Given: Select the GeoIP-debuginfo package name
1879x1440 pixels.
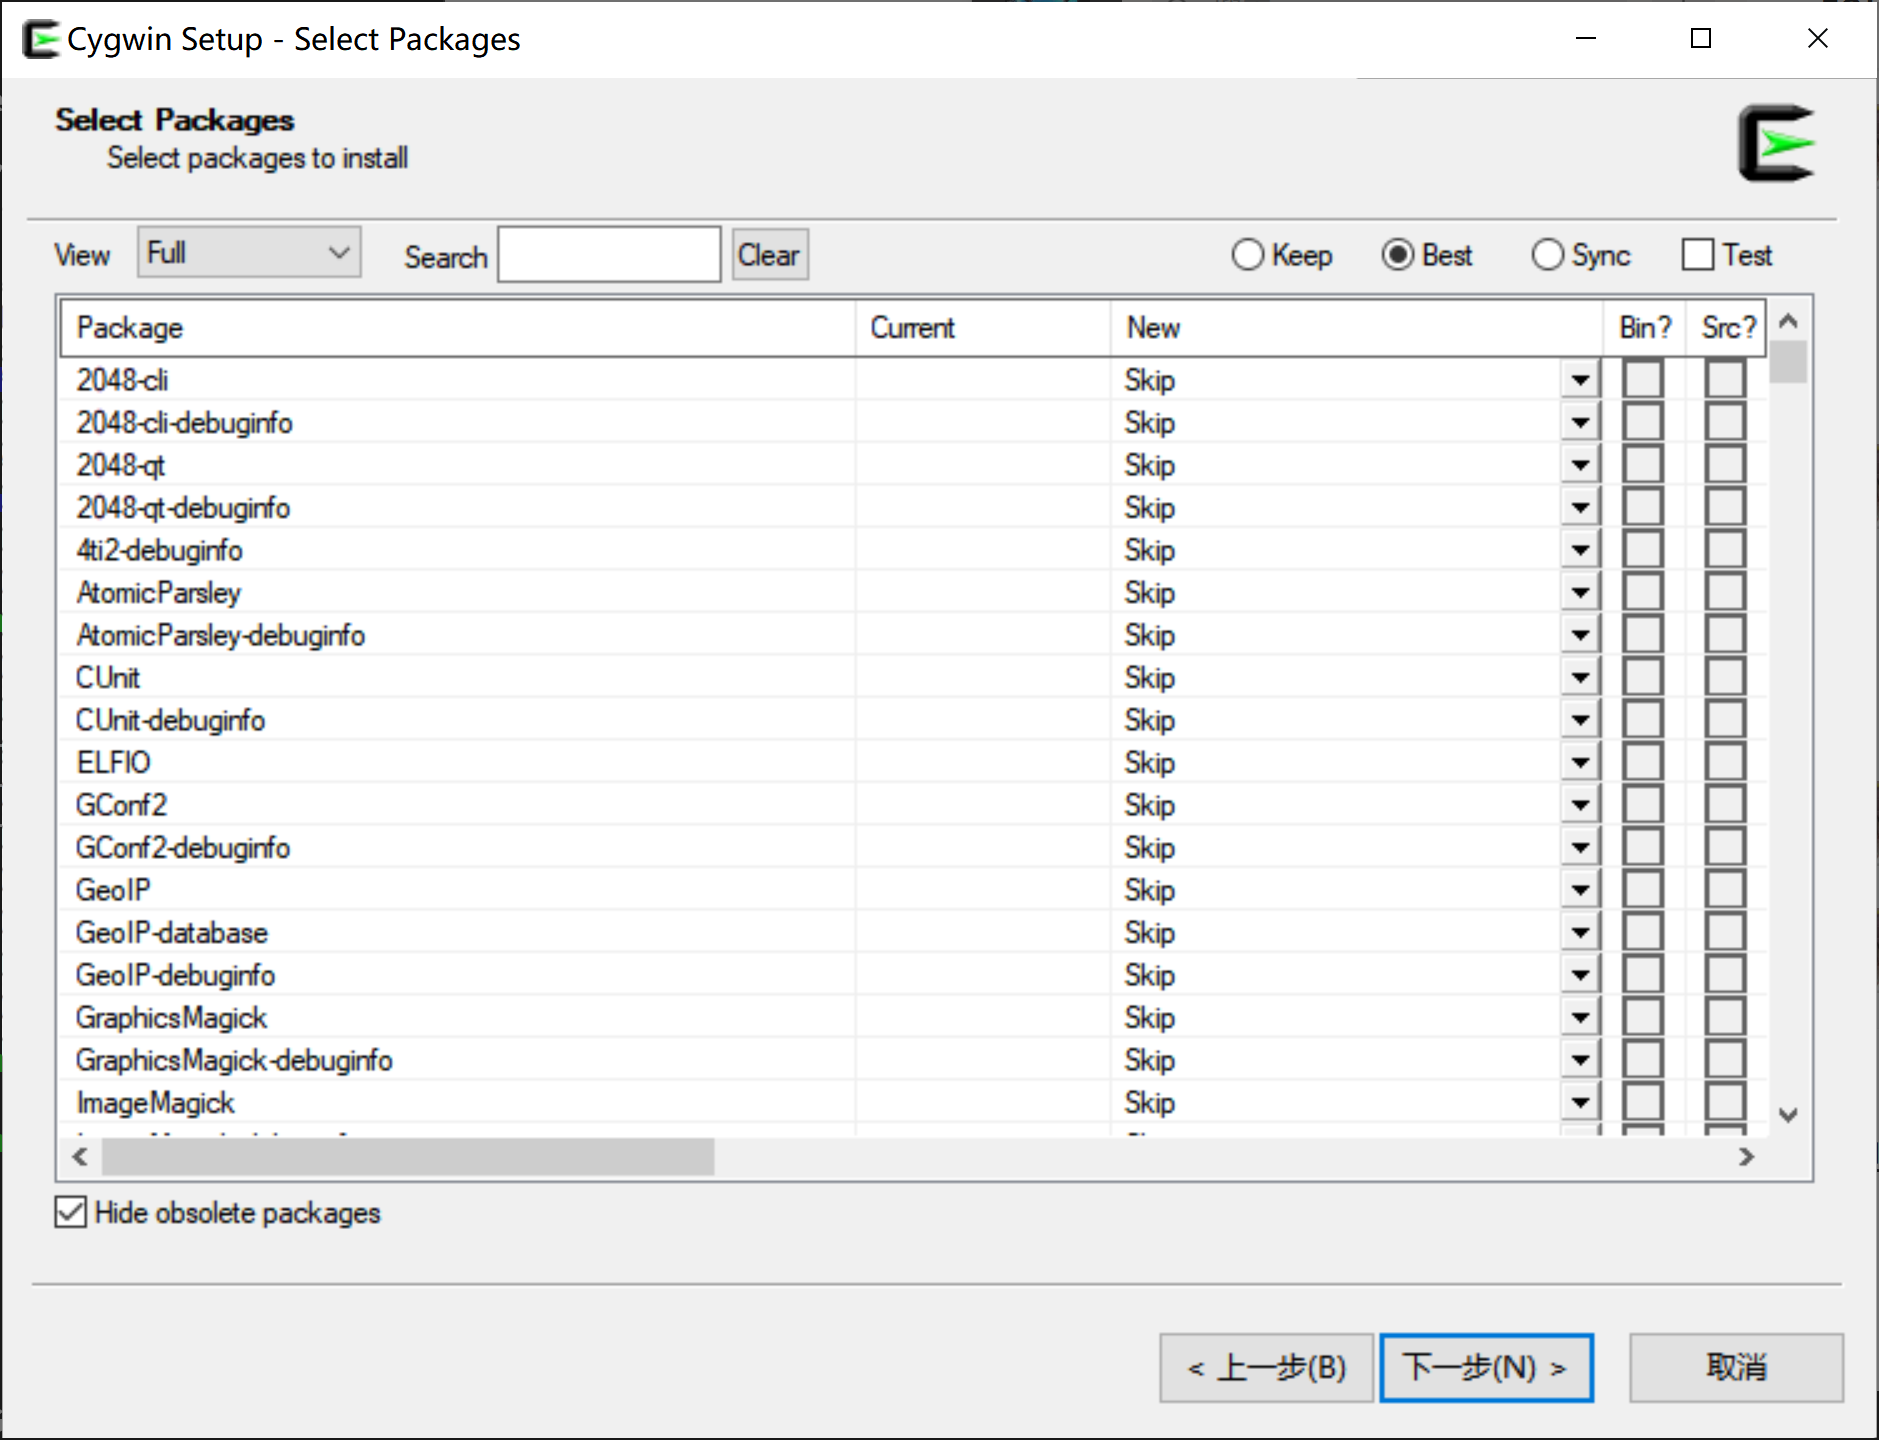Looking at the screenshot, I should [x=175, y=975].
